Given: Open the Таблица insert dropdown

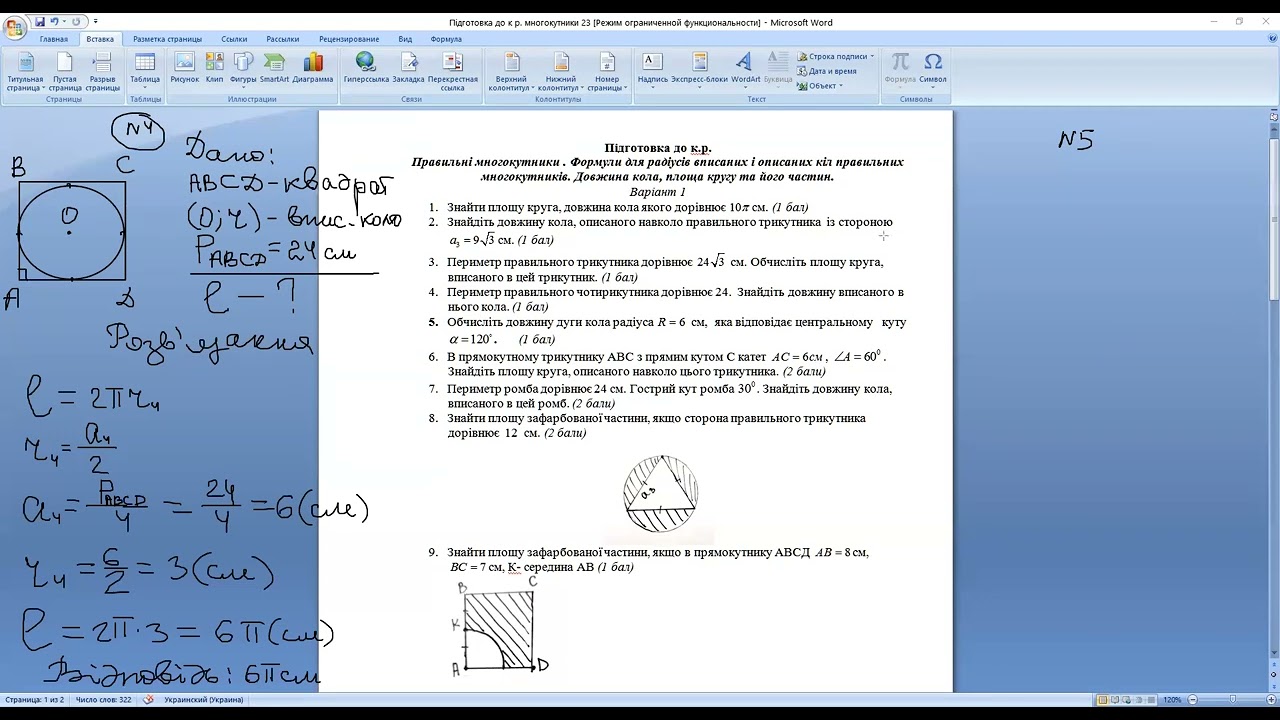Looking at the screenshot, I should 145,70.
